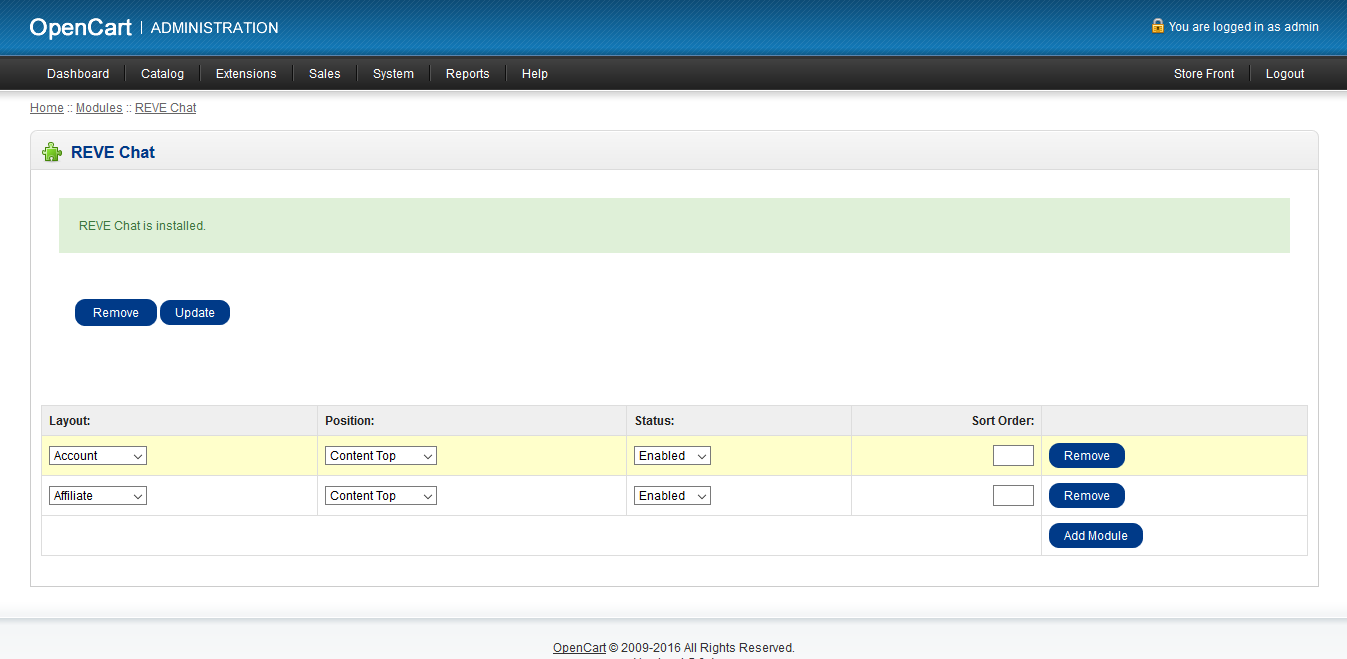Image resolution: width=1347 pixels, height=659 pixels.
Task: Click the 'You are logged in as admin' text
Action: (1243, 27)
